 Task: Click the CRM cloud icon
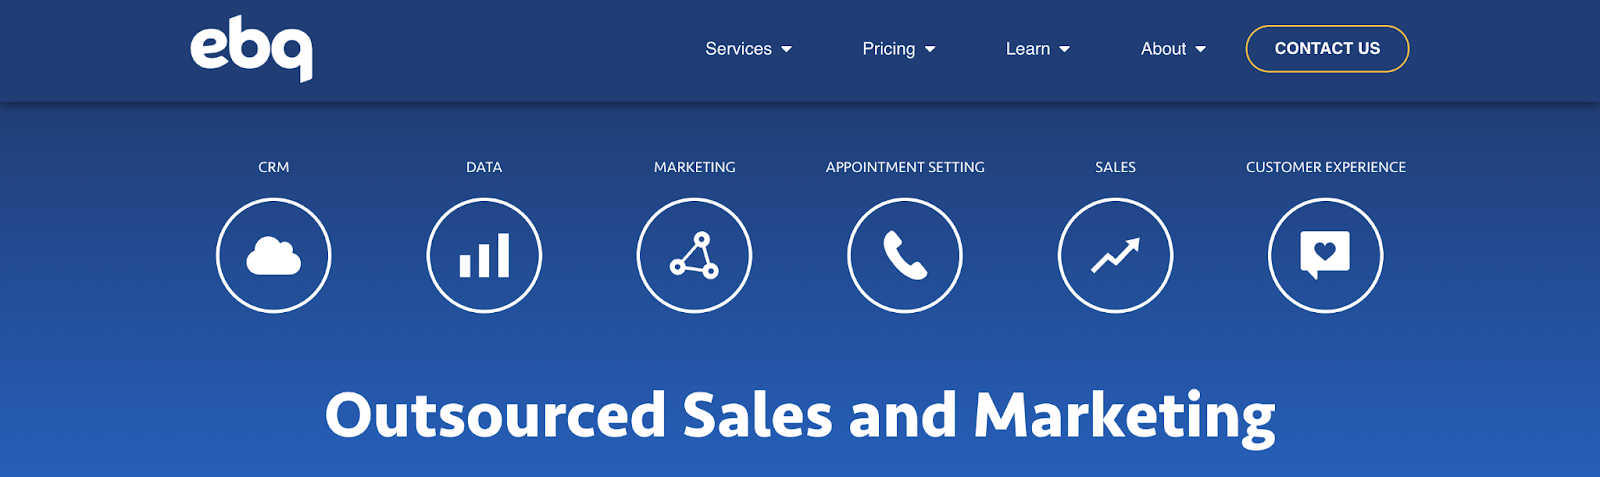point(274,256)
